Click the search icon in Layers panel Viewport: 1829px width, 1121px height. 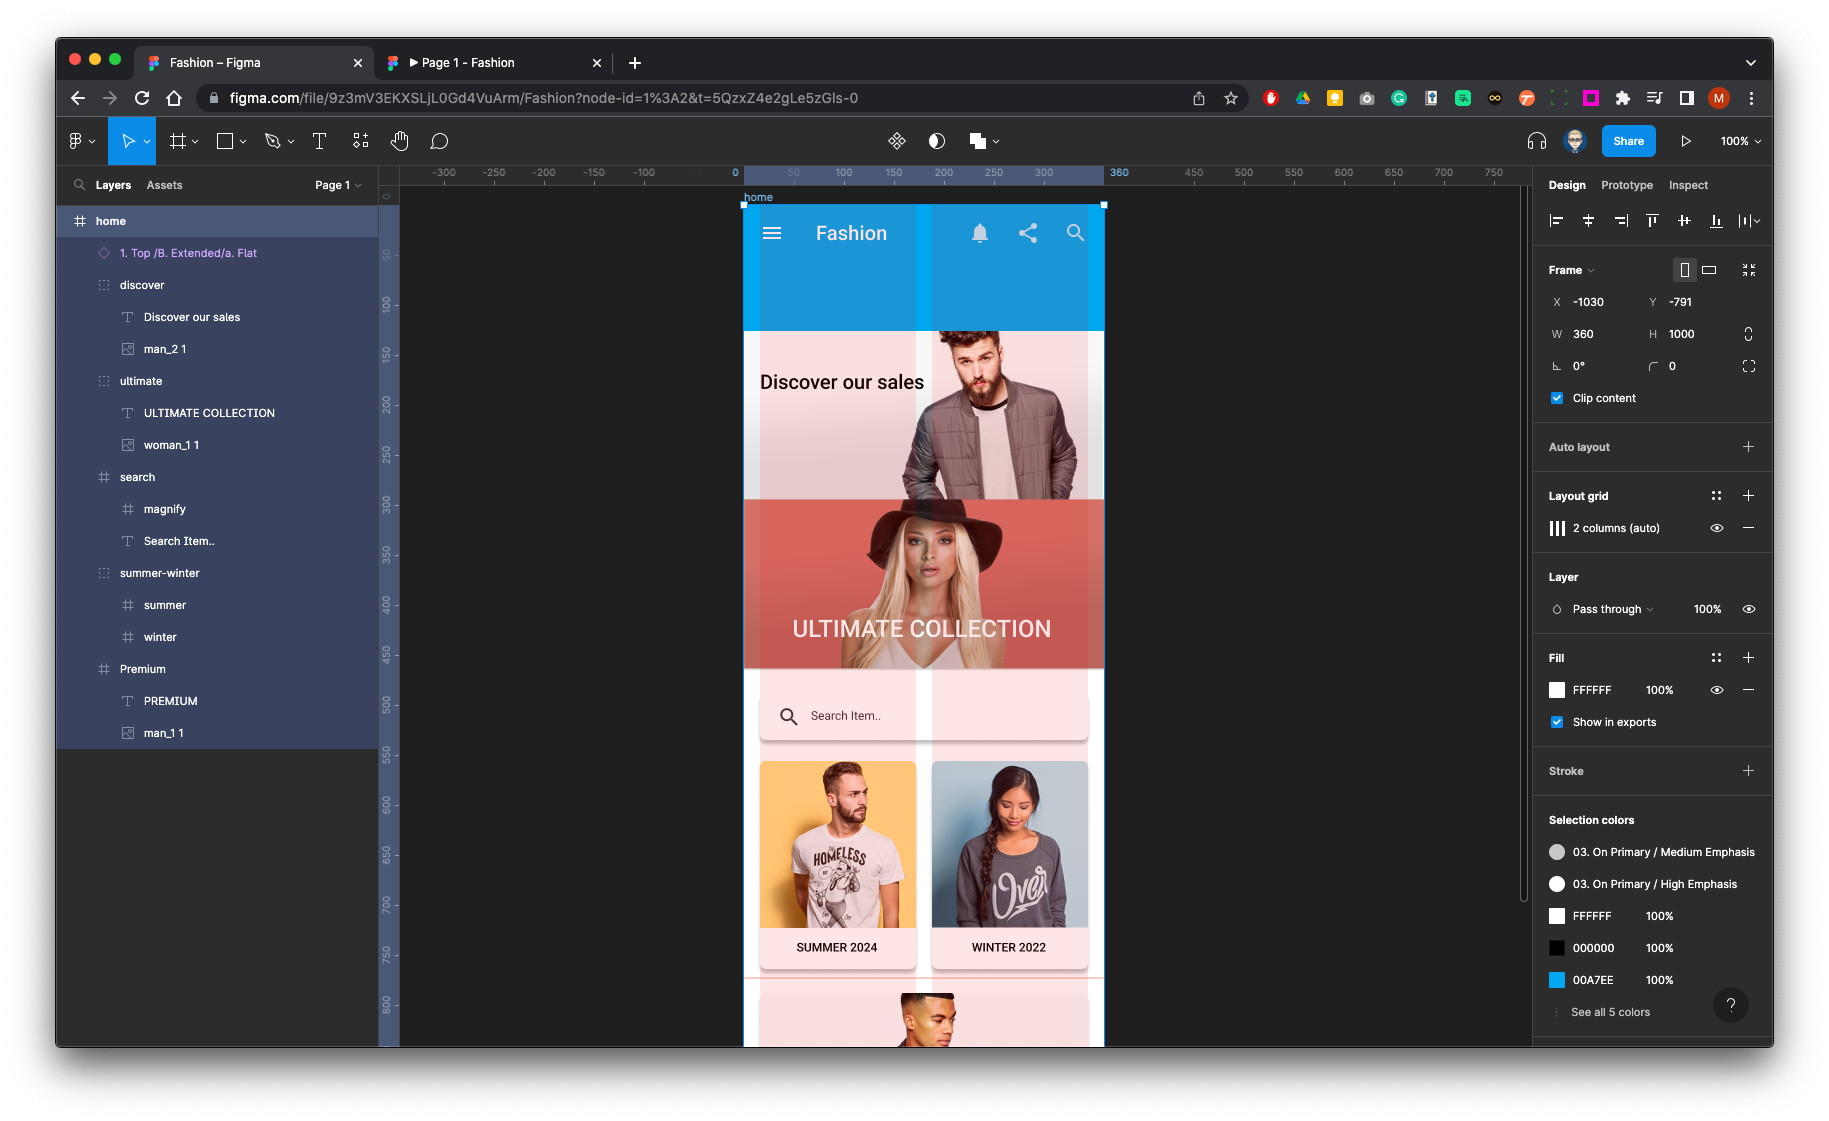[x=79, y=185]
